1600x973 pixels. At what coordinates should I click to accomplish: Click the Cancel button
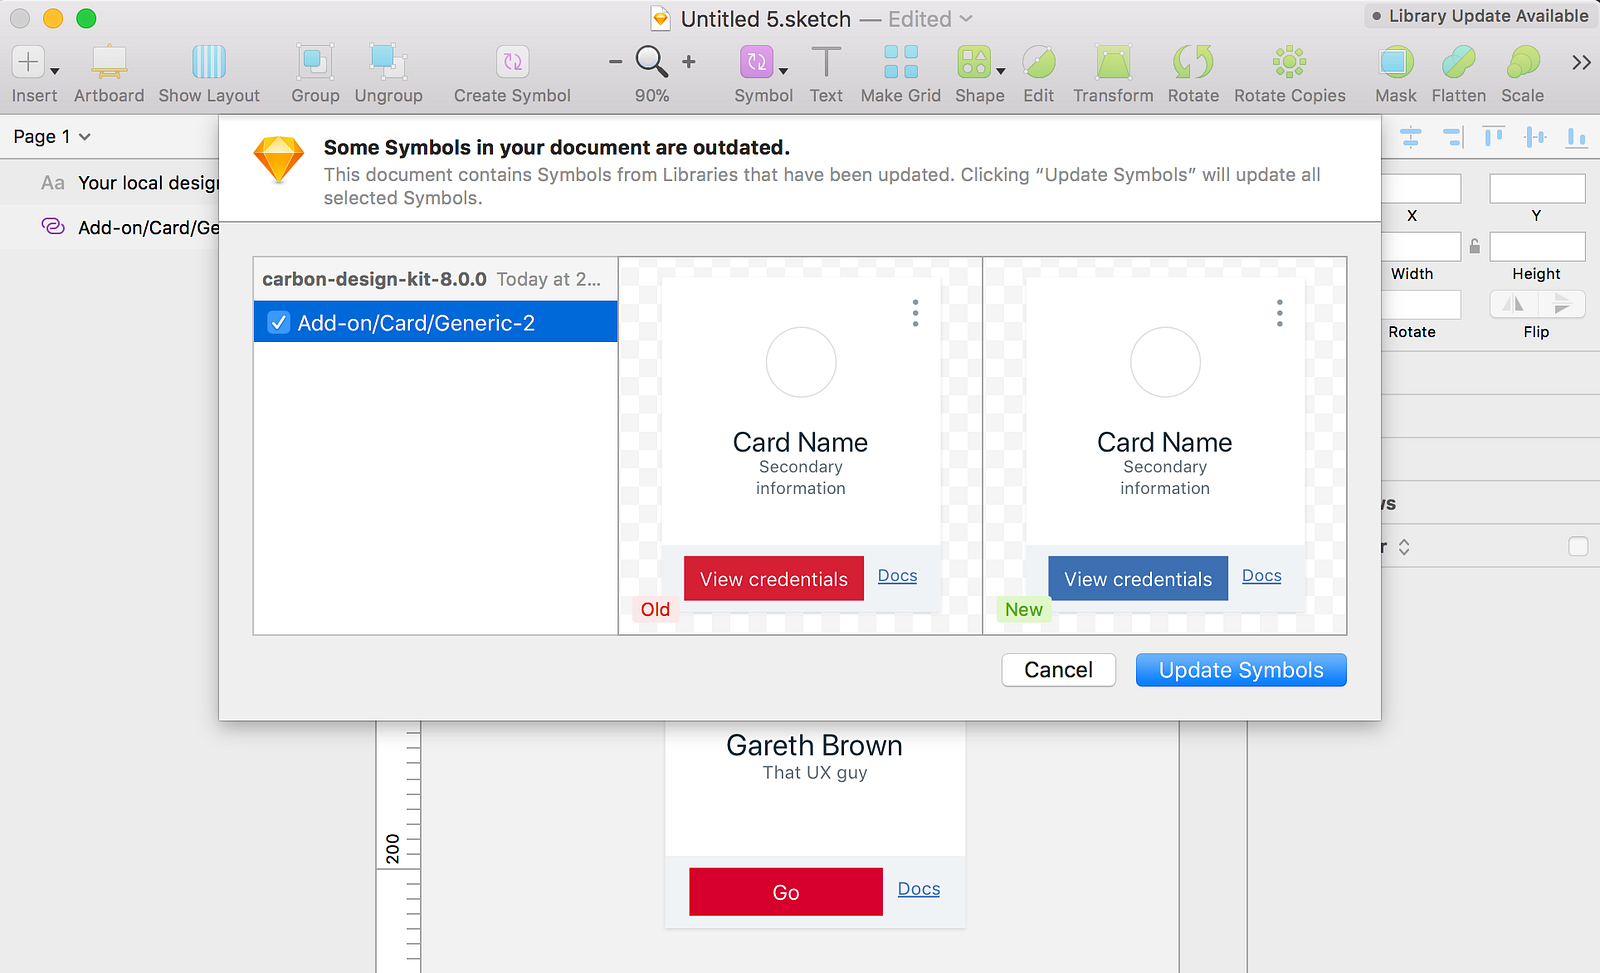point(1058,670)
